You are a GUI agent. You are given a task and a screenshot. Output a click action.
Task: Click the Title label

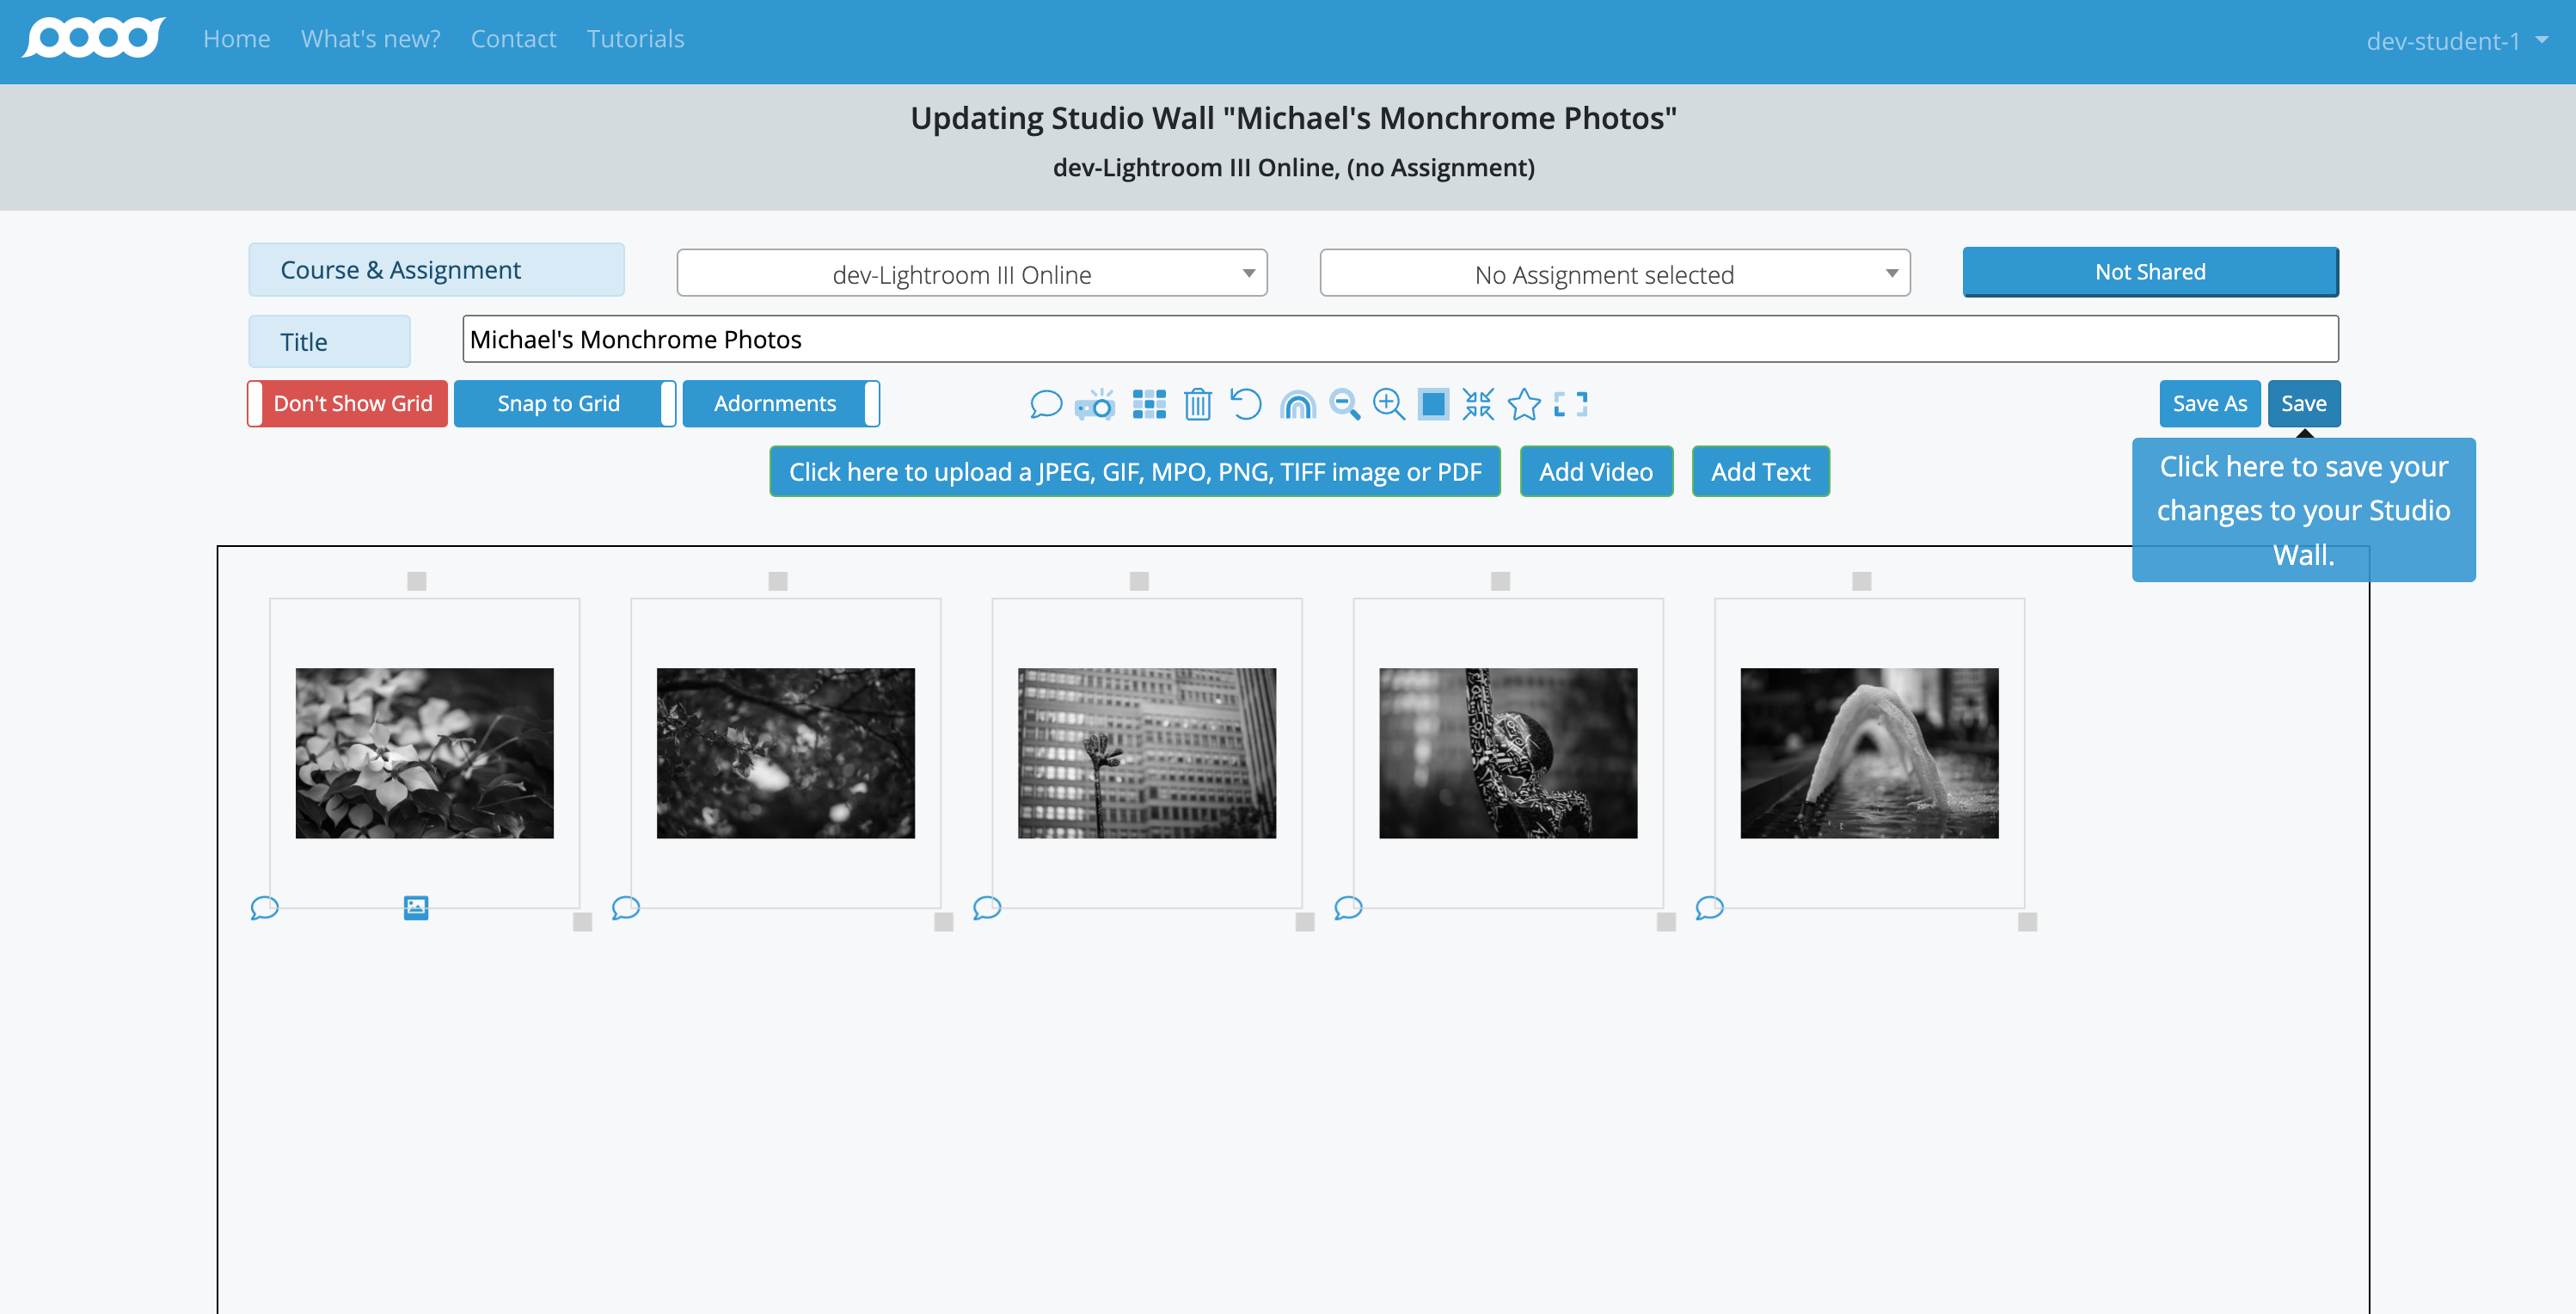click(x=330, y=342)
